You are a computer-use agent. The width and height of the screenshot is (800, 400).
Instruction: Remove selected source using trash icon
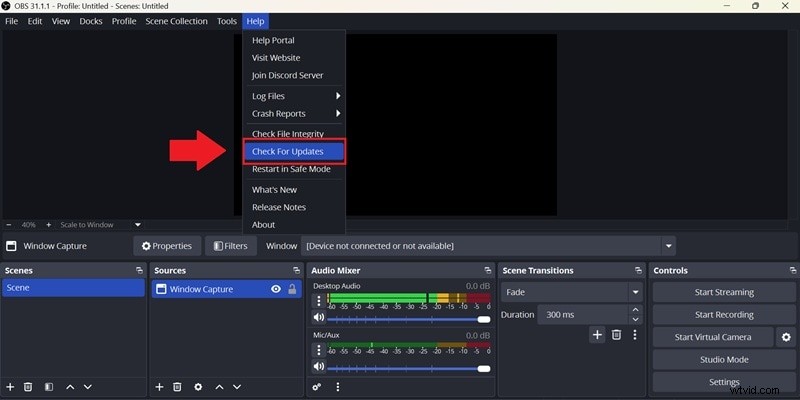tap(177, 387)
